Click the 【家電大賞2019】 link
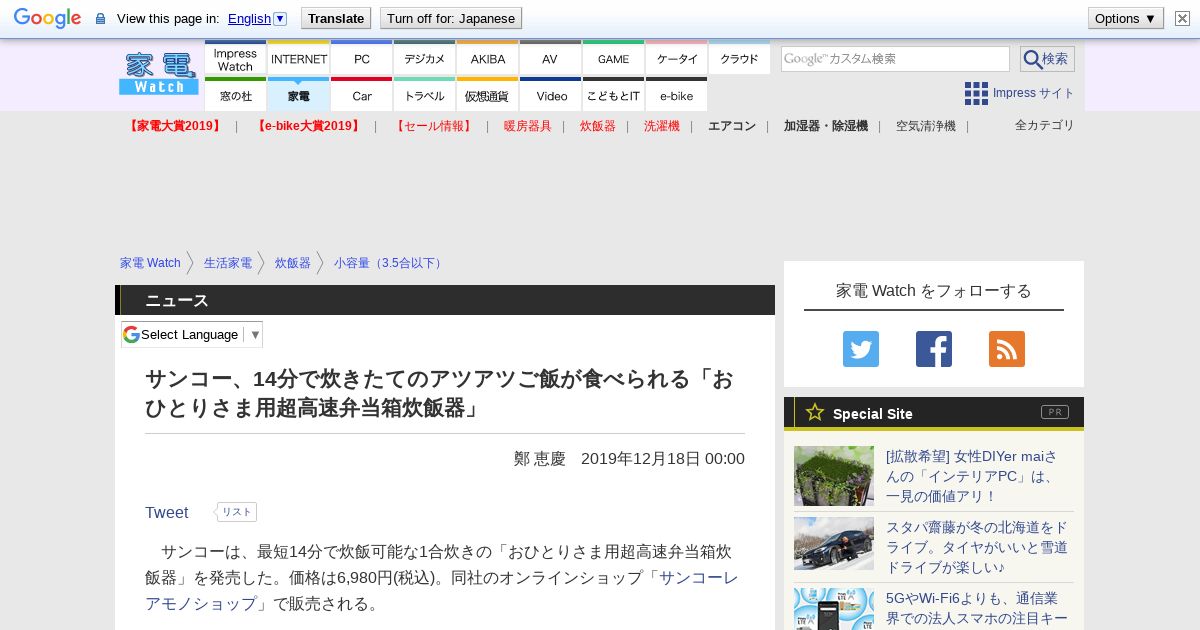1200x630 pixels. click(175, 126)
